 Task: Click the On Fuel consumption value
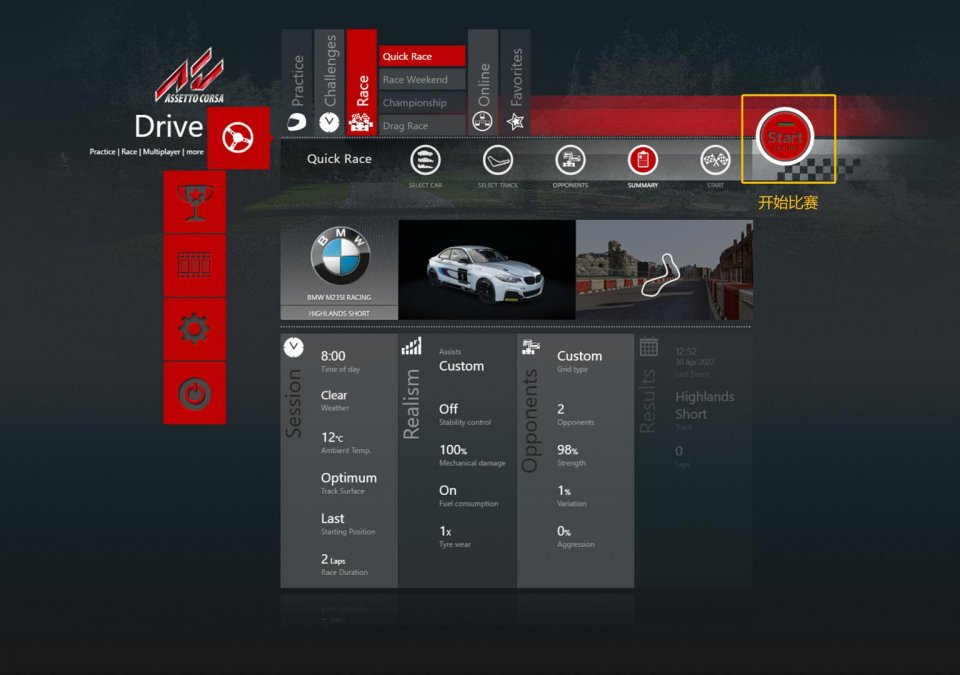click(448, 490)
